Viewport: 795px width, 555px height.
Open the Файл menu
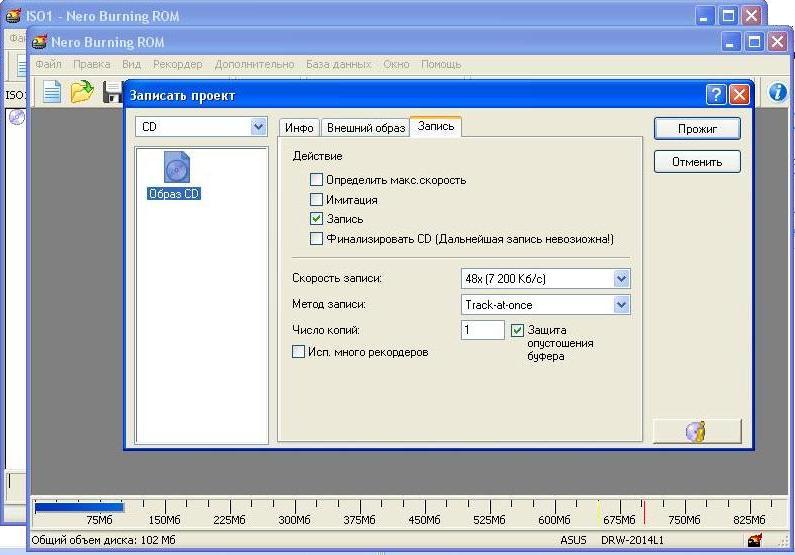pos(48,64)
